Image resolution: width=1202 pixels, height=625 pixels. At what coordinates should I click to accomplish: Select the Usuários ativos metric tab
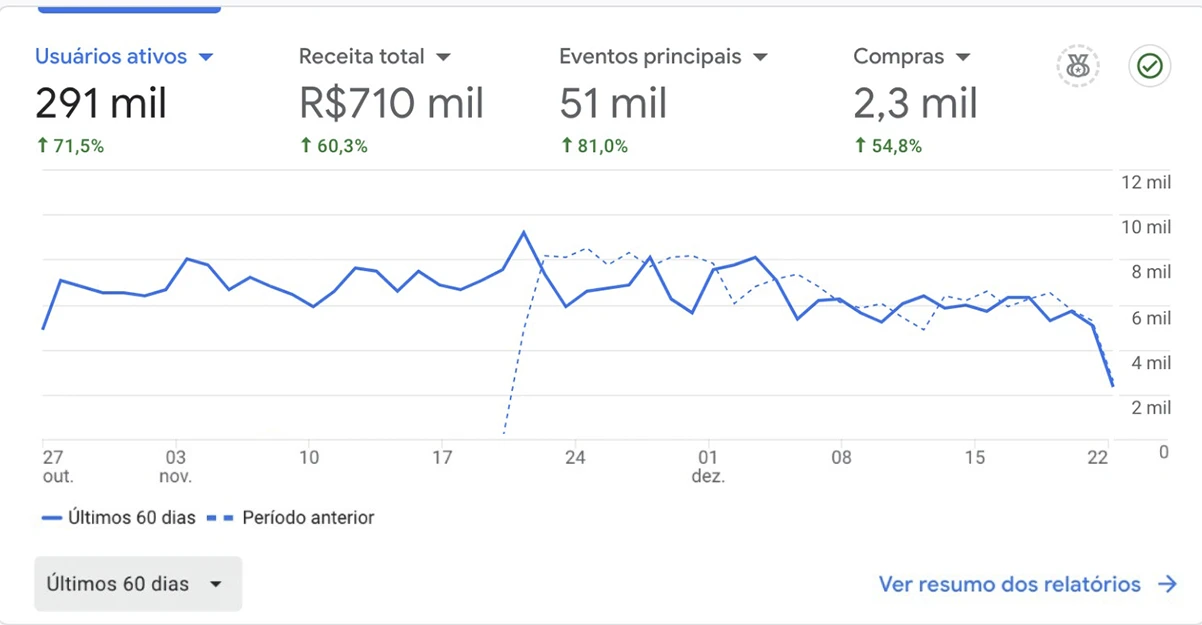click(x=110, y=57)
